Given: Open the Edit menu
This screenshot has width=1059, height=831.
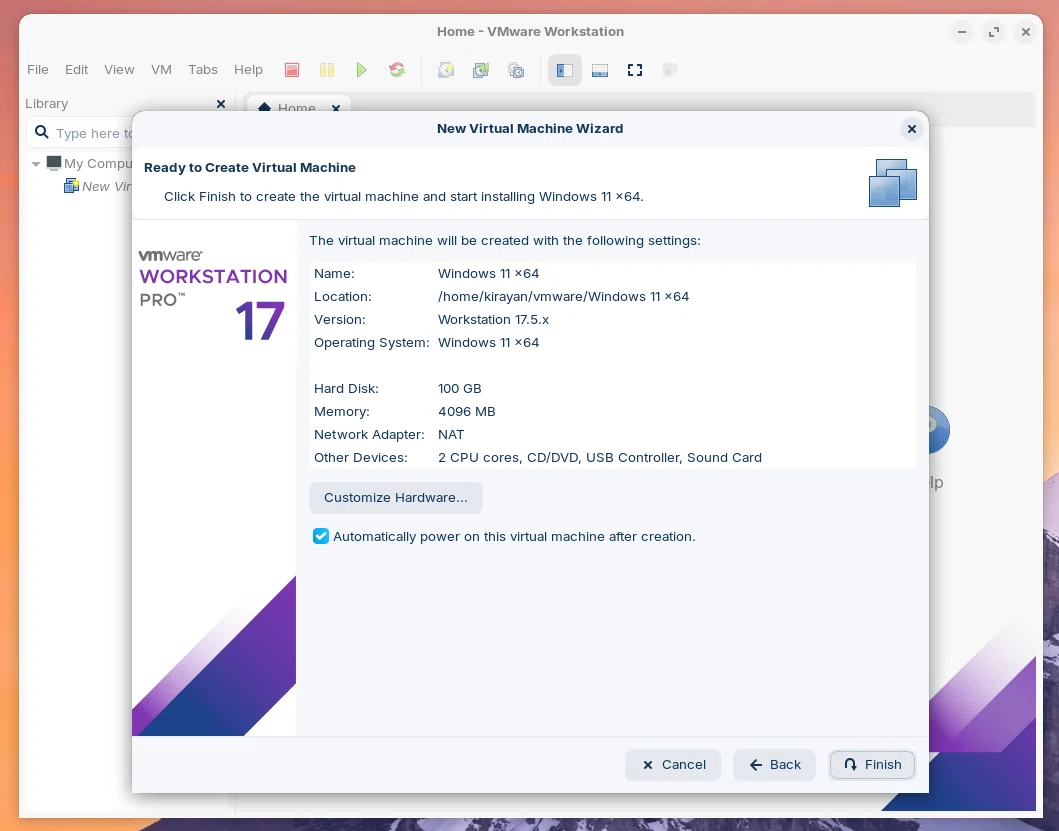Looking at the screenshot, I should pyautogui.click(x=76, y=70).
